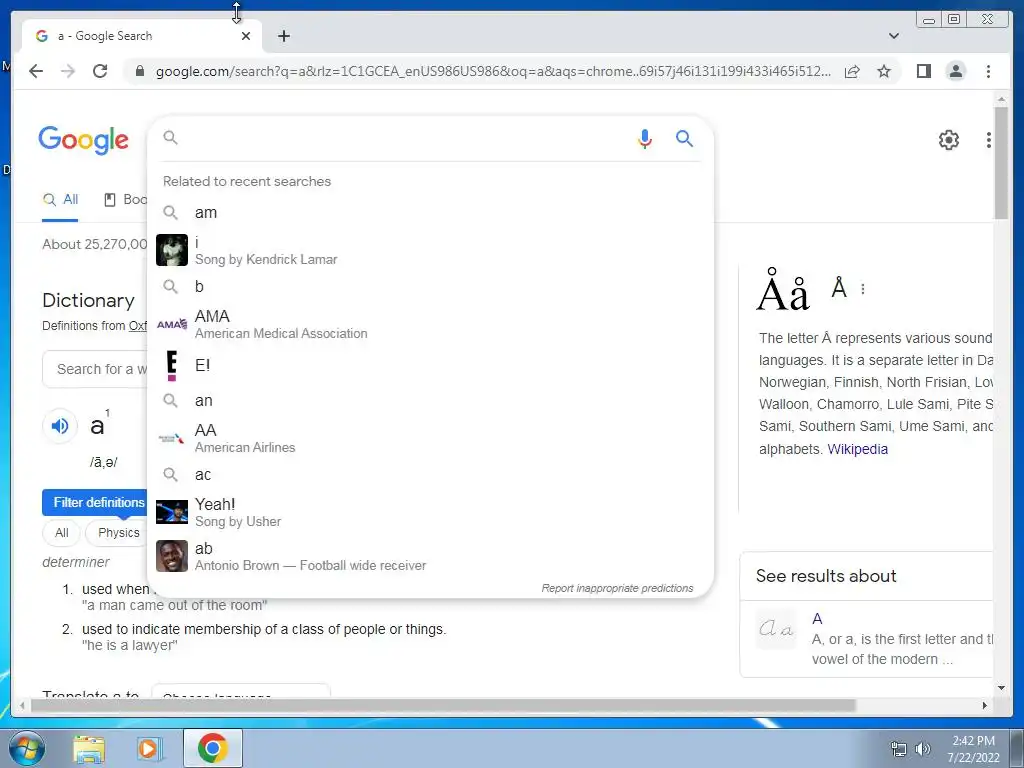The image size is (1024, 768).
Task: Click 'Filter definitions' button
Action: point(95,502)
